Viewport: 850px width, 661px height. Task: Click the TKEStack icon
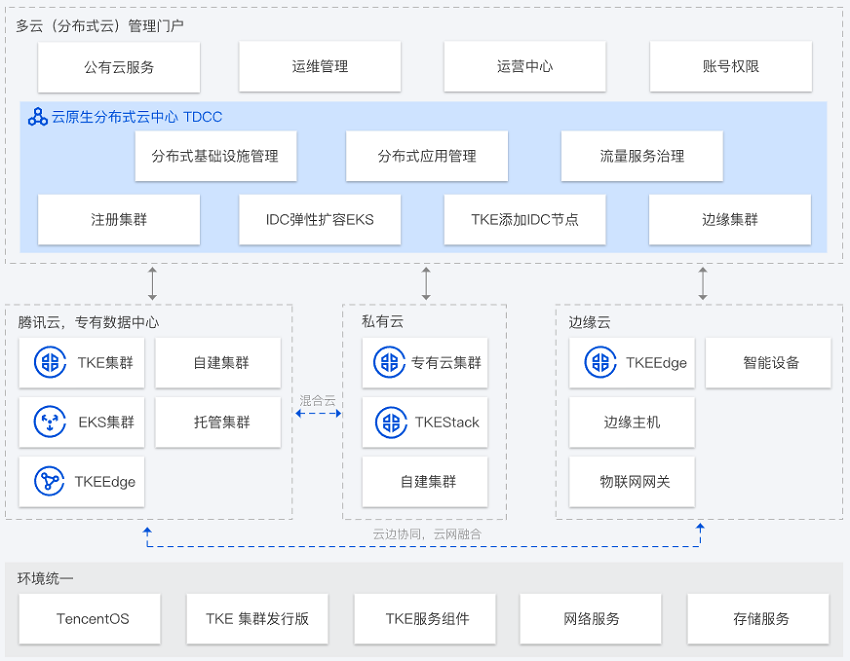click(x=391, y=422)
